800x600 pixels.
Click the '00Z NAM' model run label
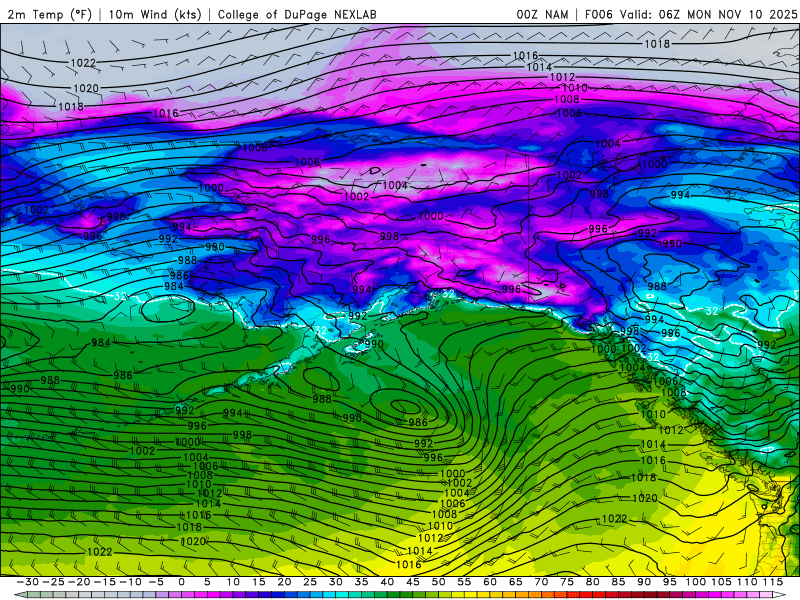click(542, 14)
